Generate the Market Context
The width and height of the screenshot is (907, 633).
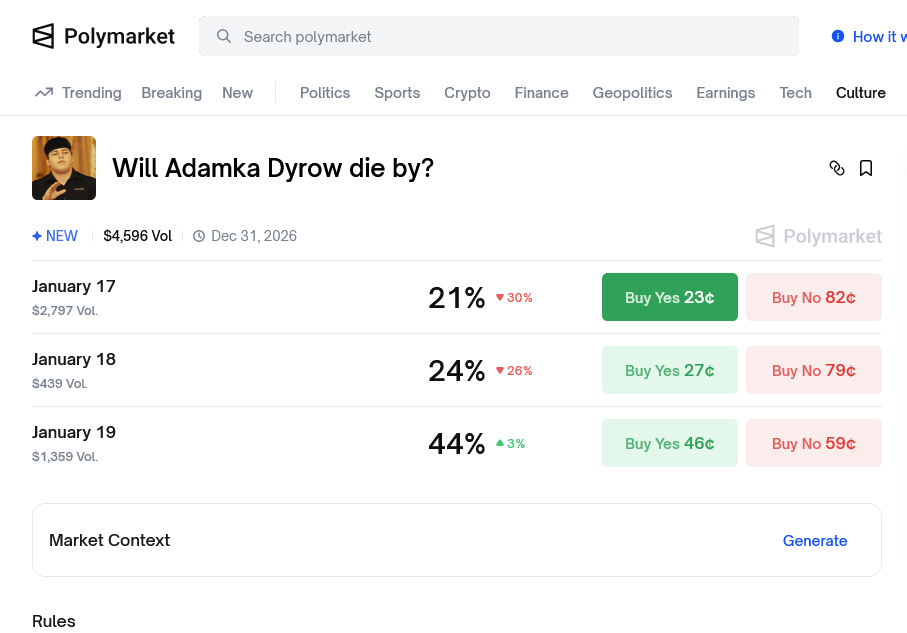click(x=814, y=540)
